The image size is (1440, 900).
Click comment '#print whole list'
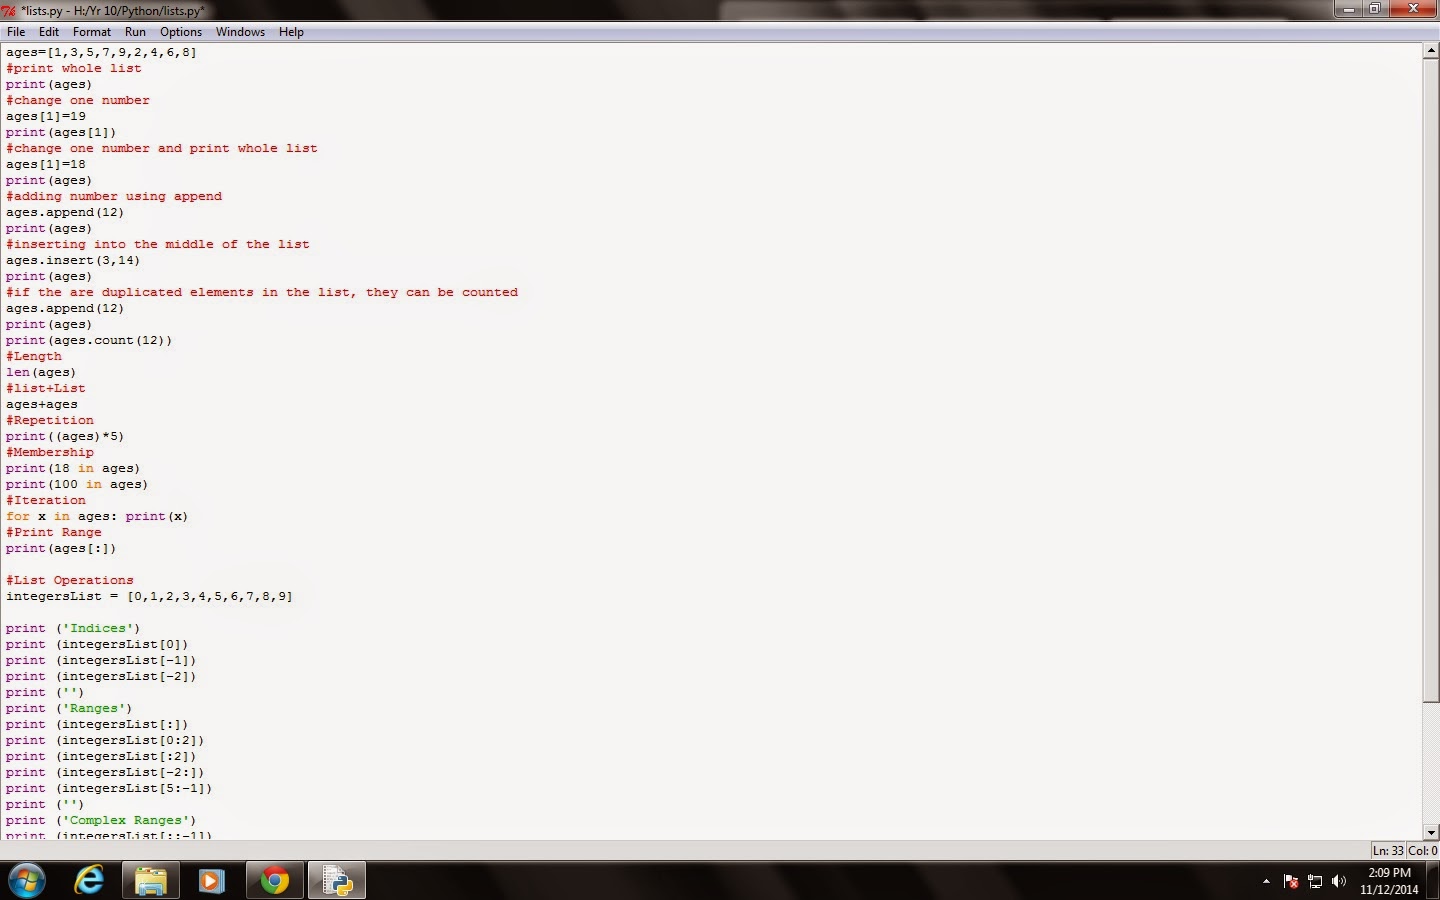[x=73, y=68]
